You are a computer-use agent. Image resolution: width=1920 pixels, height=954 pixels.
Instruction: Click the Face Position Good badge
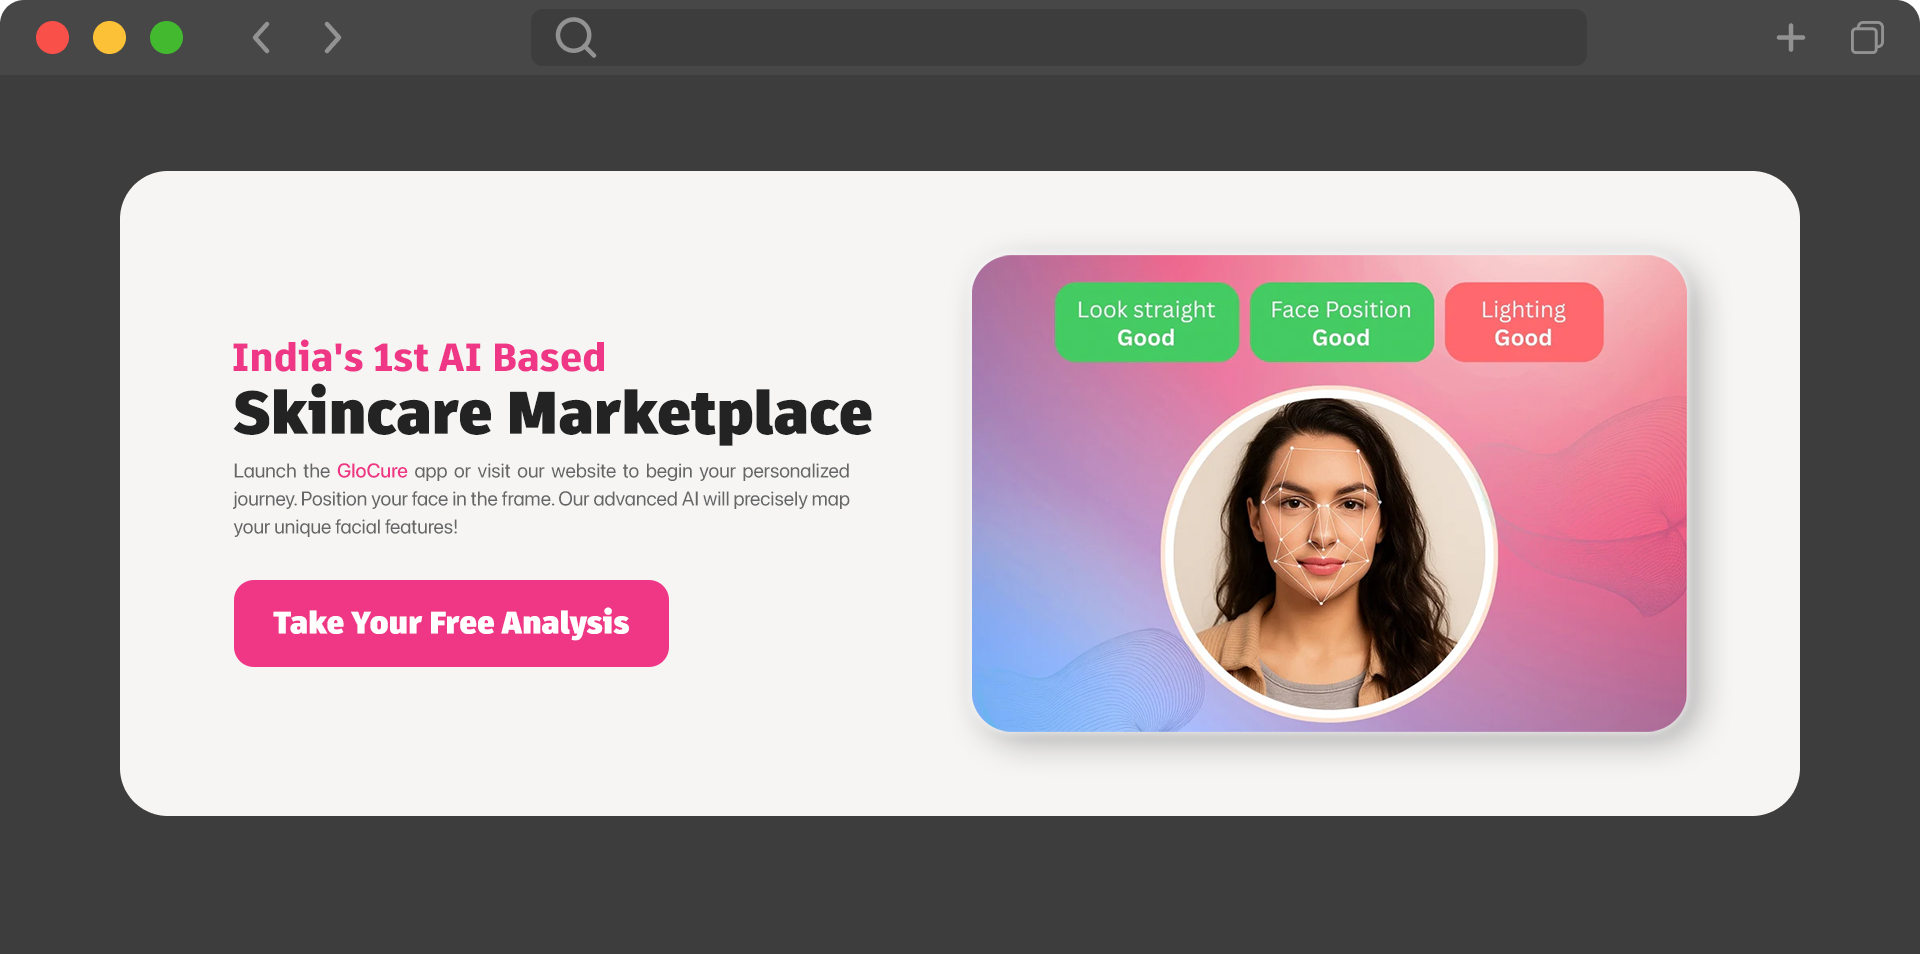[x=1341, y=322]
